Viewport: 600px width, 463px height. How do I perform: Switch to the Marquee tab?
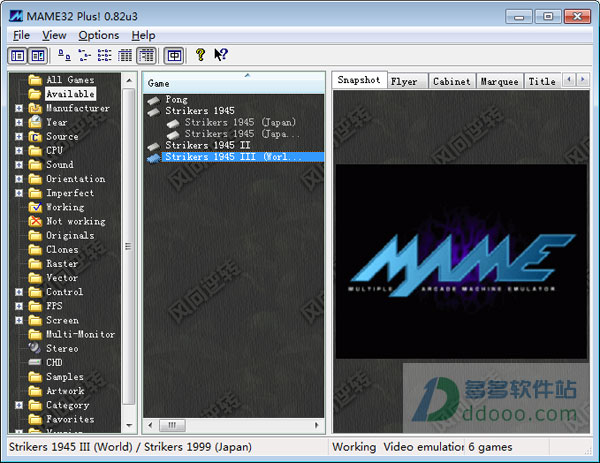(499, 82)
